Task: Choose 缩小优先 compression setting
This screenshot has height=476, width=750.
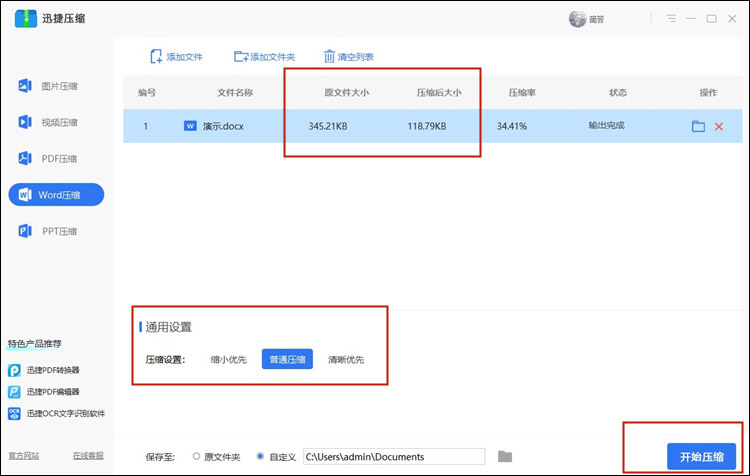Action: pyautogui.click(x=229, y=359)
